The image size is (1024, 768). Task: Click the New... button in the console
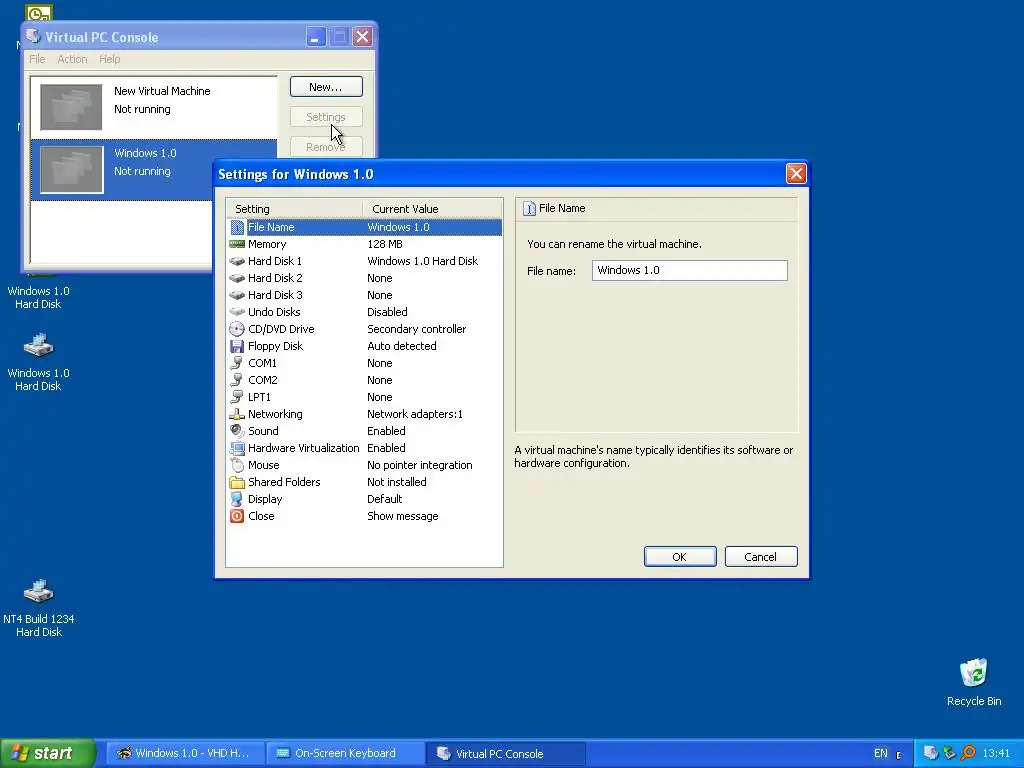[x=326, y=87]
